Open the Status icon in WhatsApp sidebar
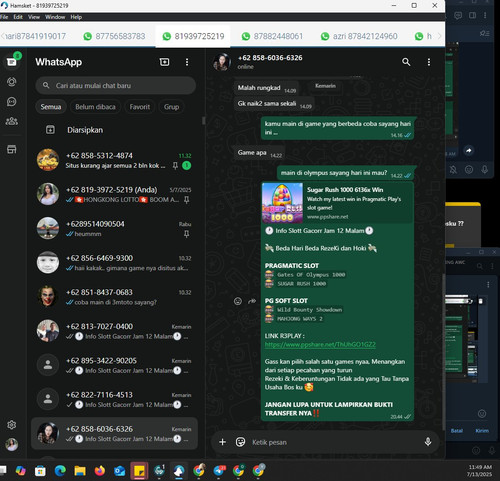Screen dimensions: 500x481 pyautogui.click(x=12, y=82)
